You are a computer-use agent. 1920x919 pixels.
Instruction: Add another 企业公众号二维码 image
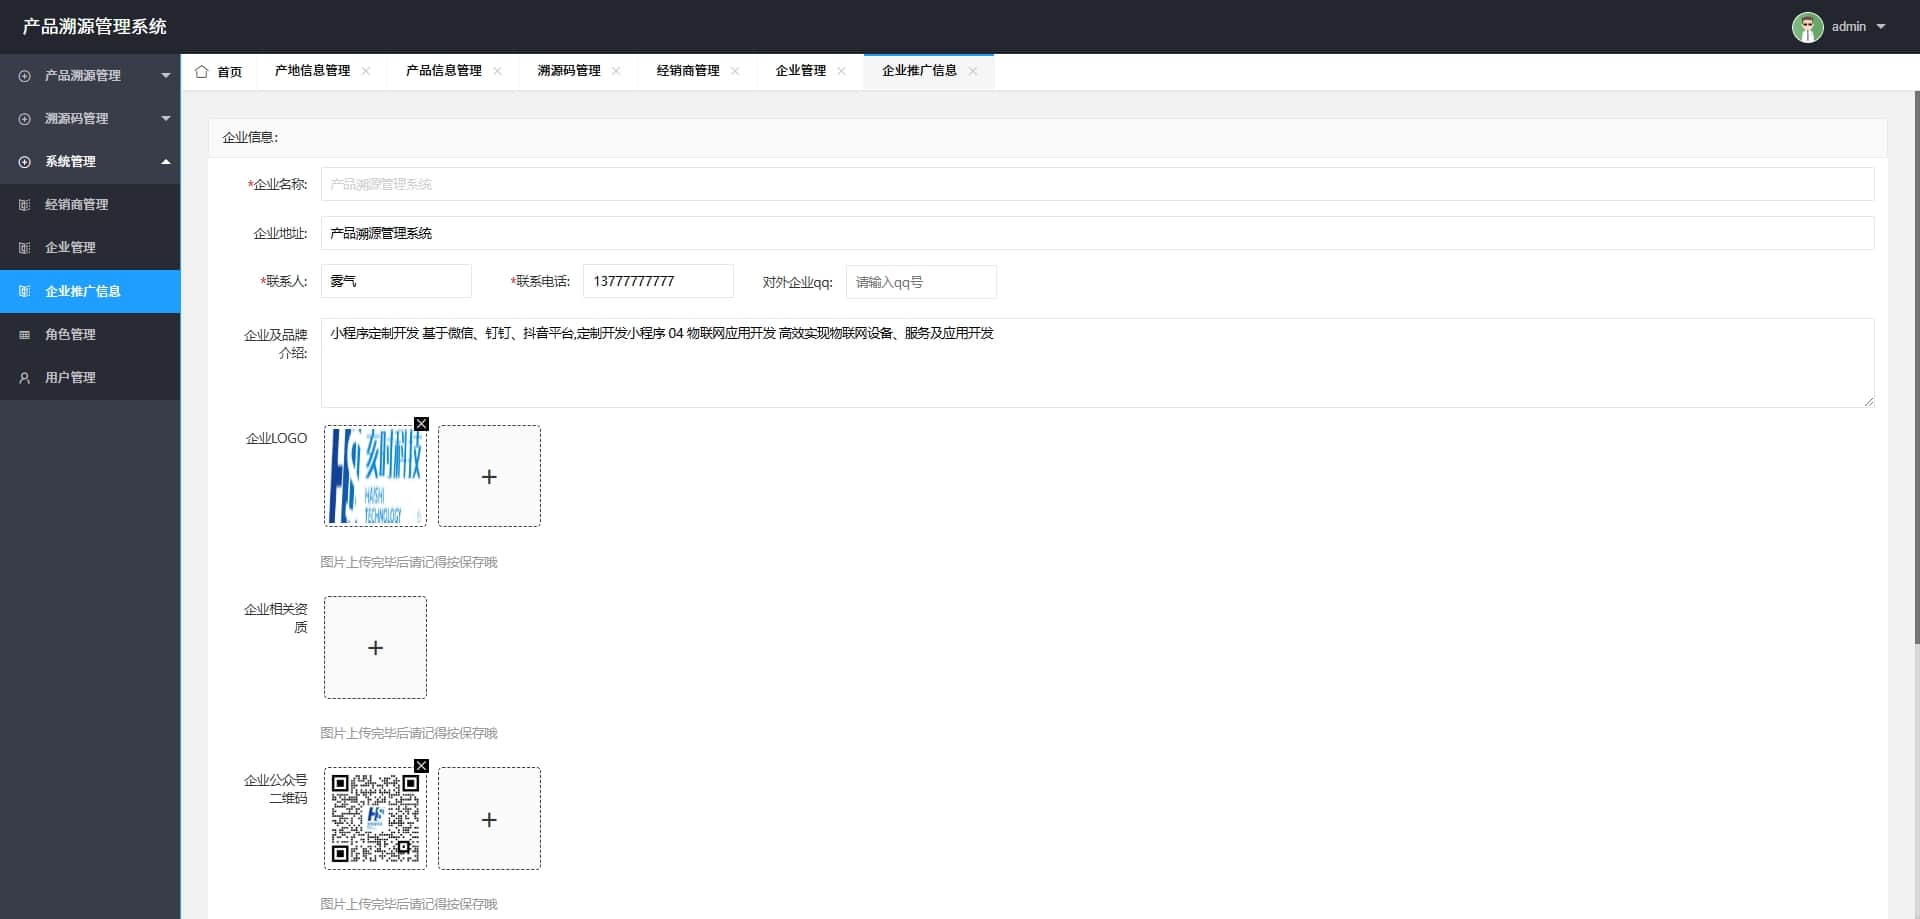pyautogui.click(x=489, y=818)
